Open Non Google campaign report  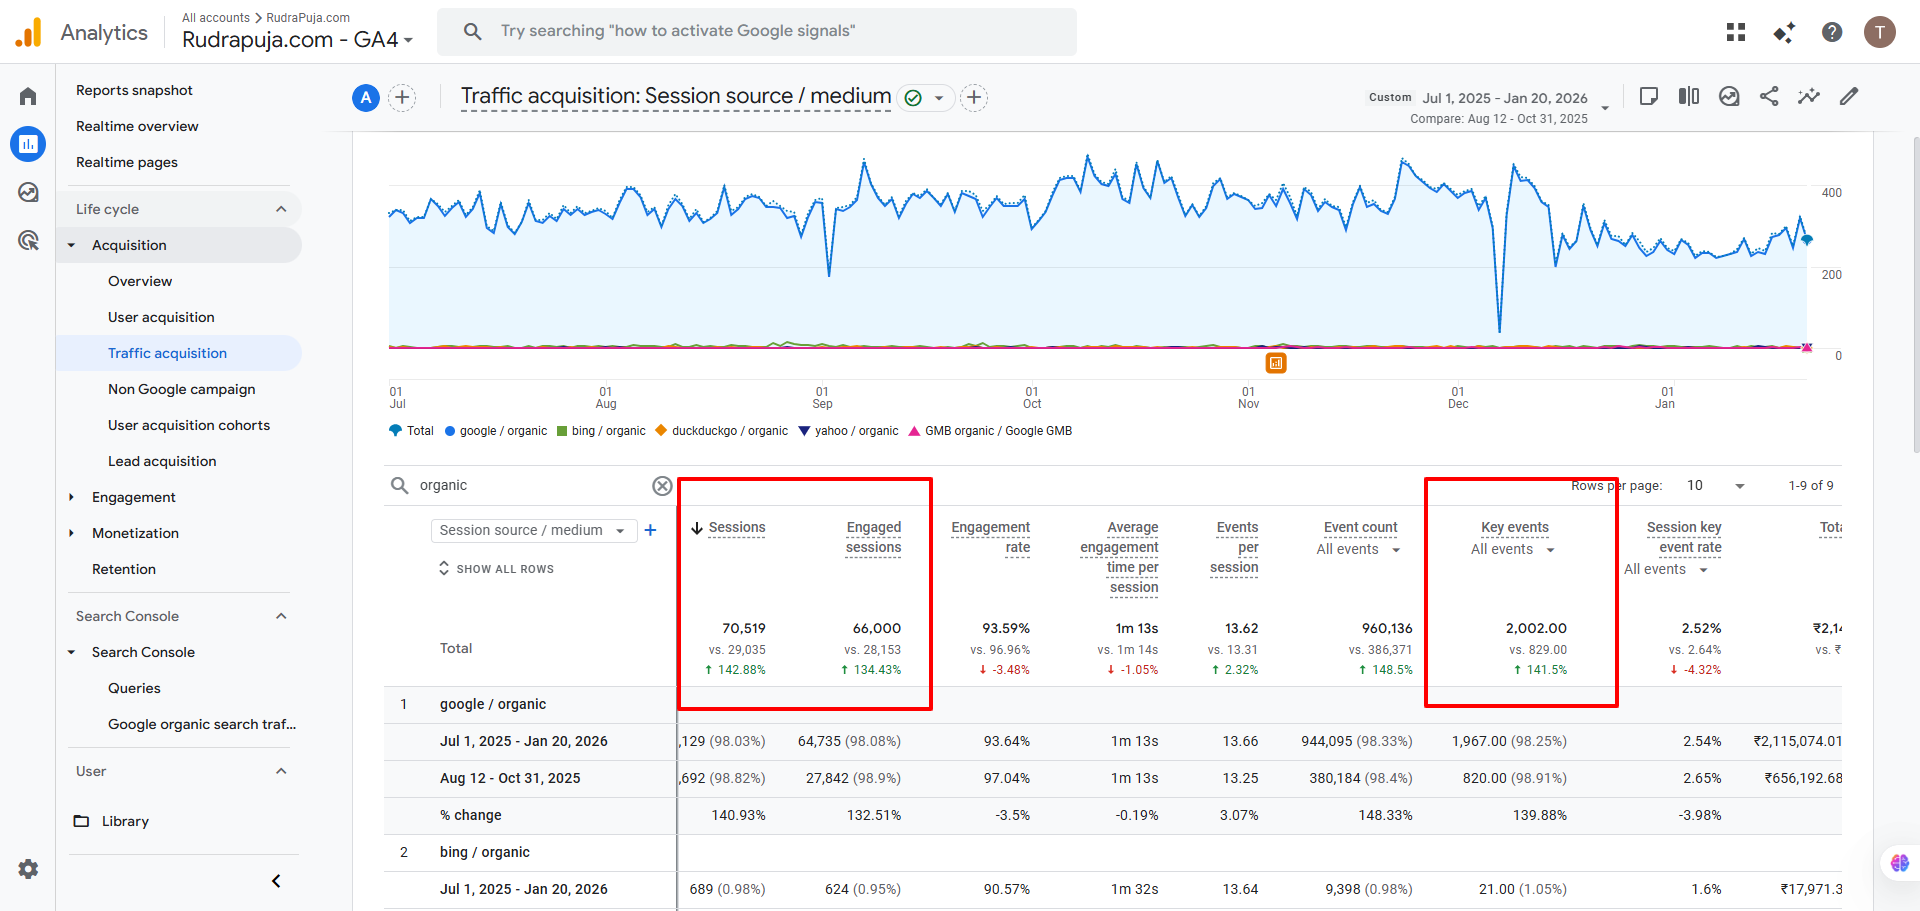(x=181, y=389)
